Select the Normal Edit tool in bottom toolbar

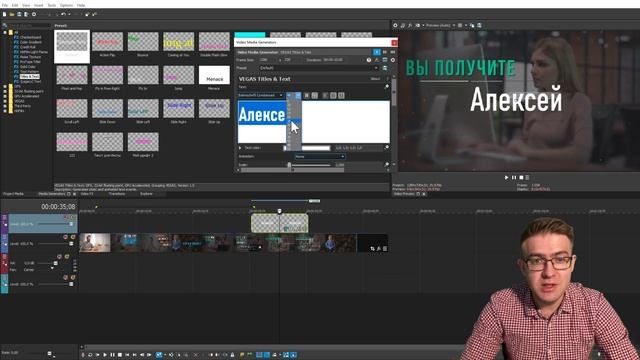click(159, 355)
